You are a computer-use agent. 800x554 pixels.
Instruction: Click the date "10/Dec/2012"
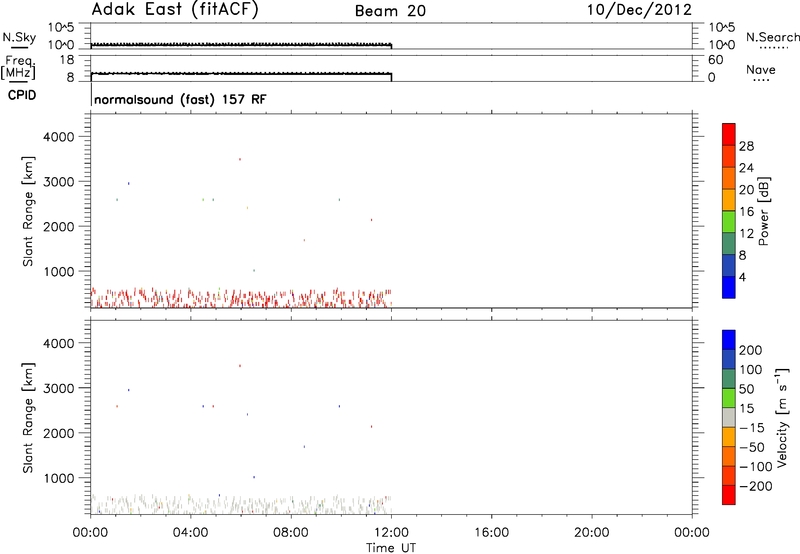click(x=639, y=10)
